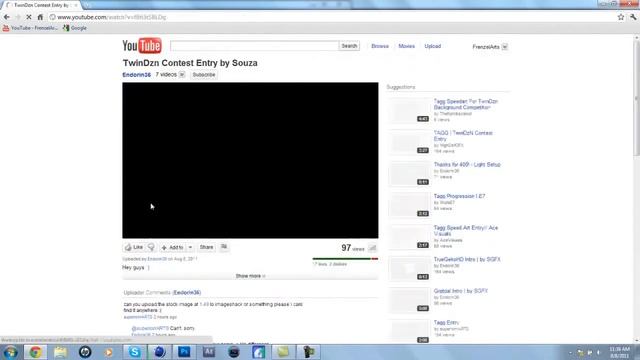The height and width of the screenshot is (360, 640).
Task: Open the HP icon in taskbar
Action: [x=85, y=352]
